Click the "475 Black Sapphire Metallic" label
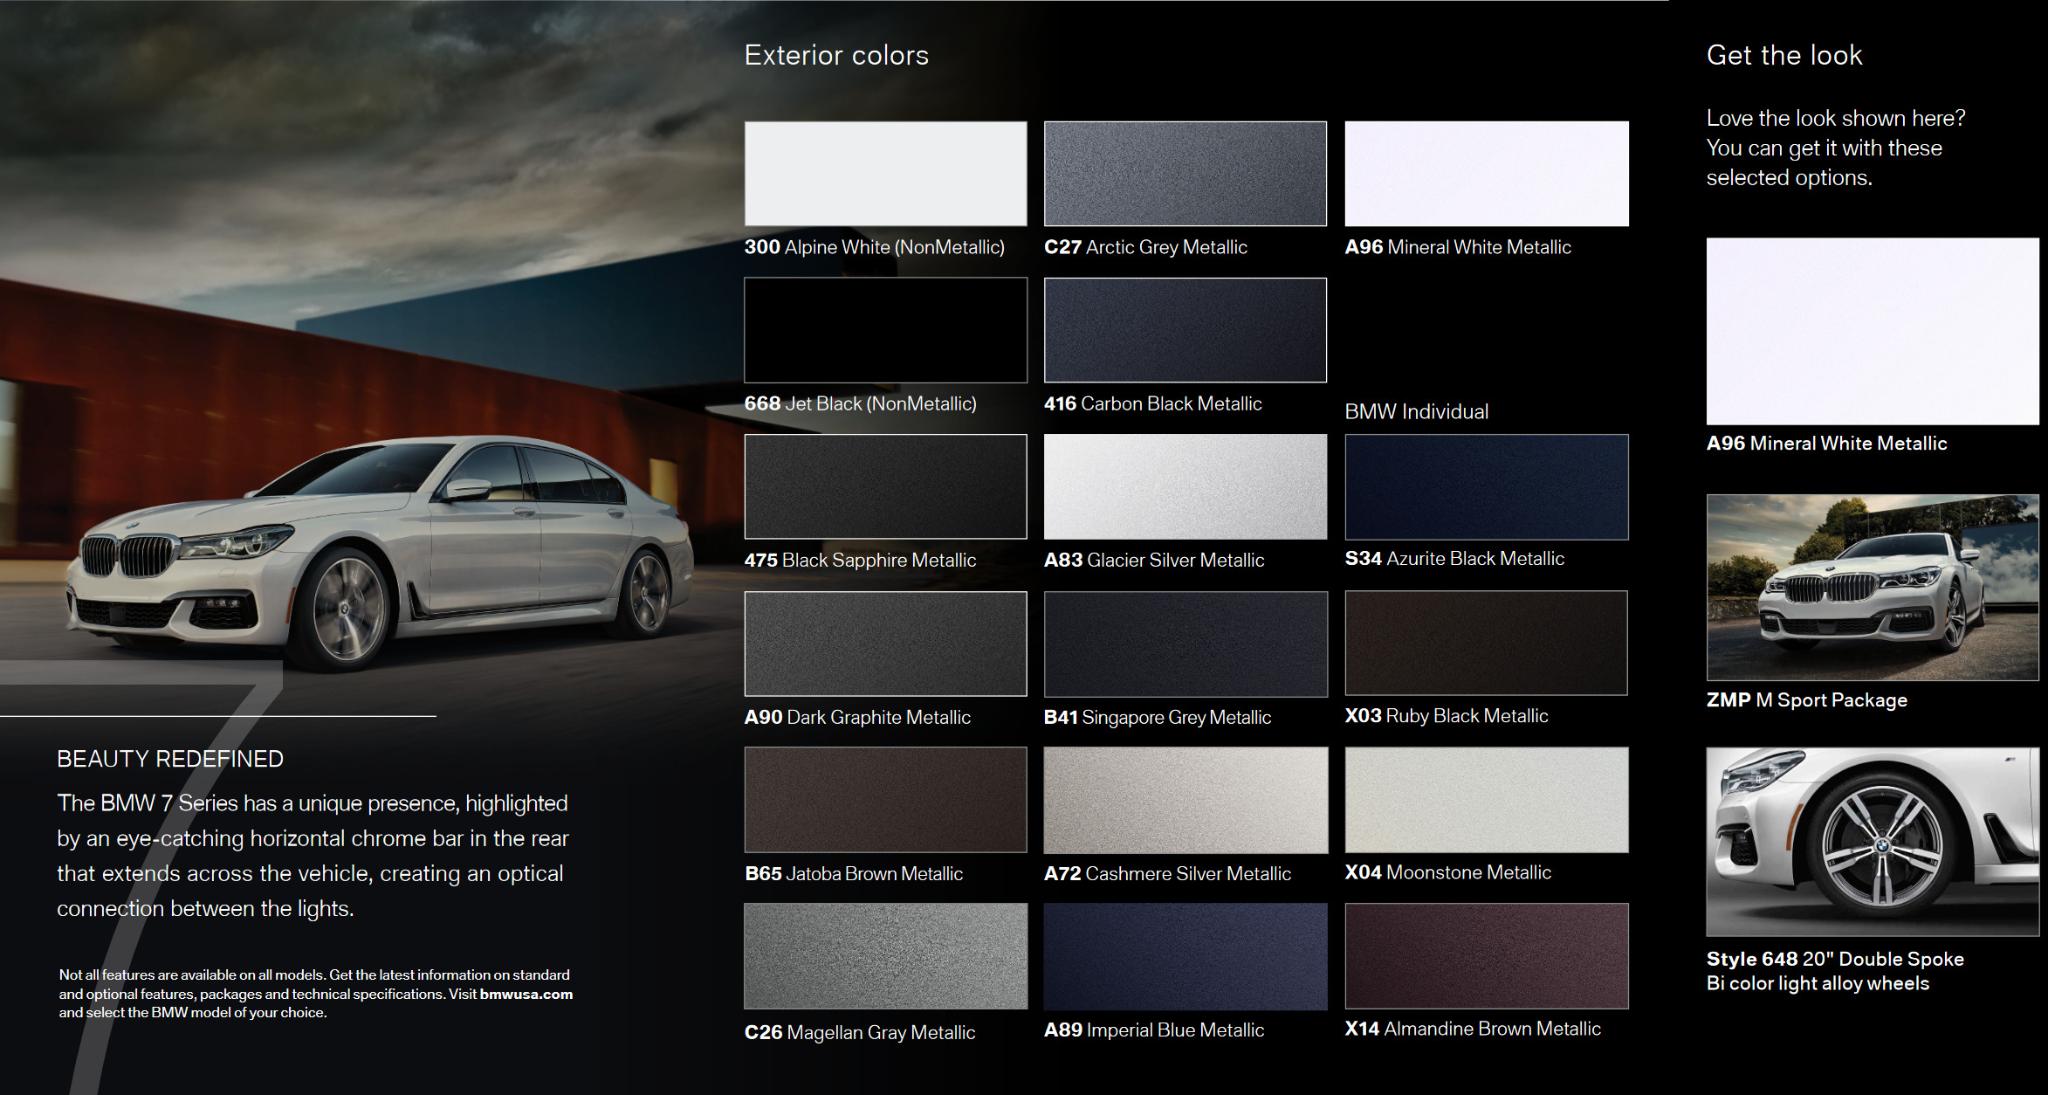 860,560
